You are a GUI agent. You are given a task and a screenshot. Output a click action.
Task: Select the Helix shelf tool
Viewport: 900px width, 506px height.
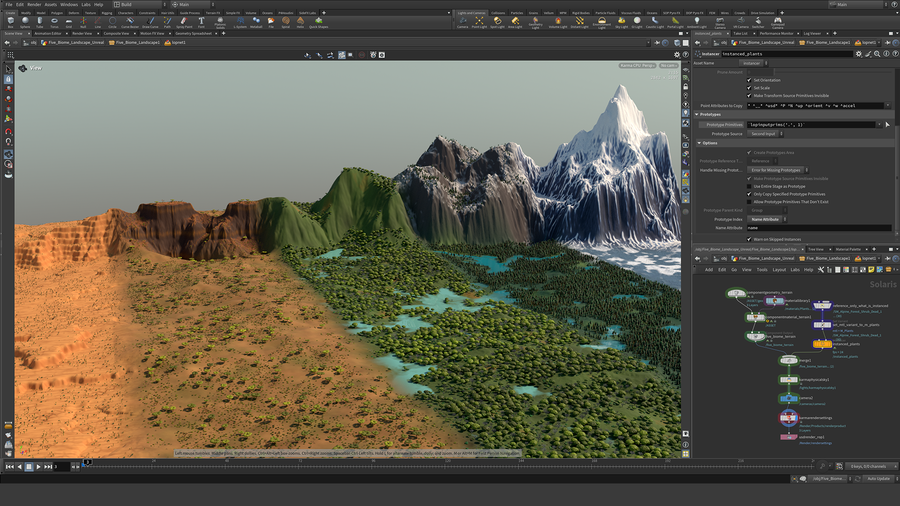click(x=300, y=22)
